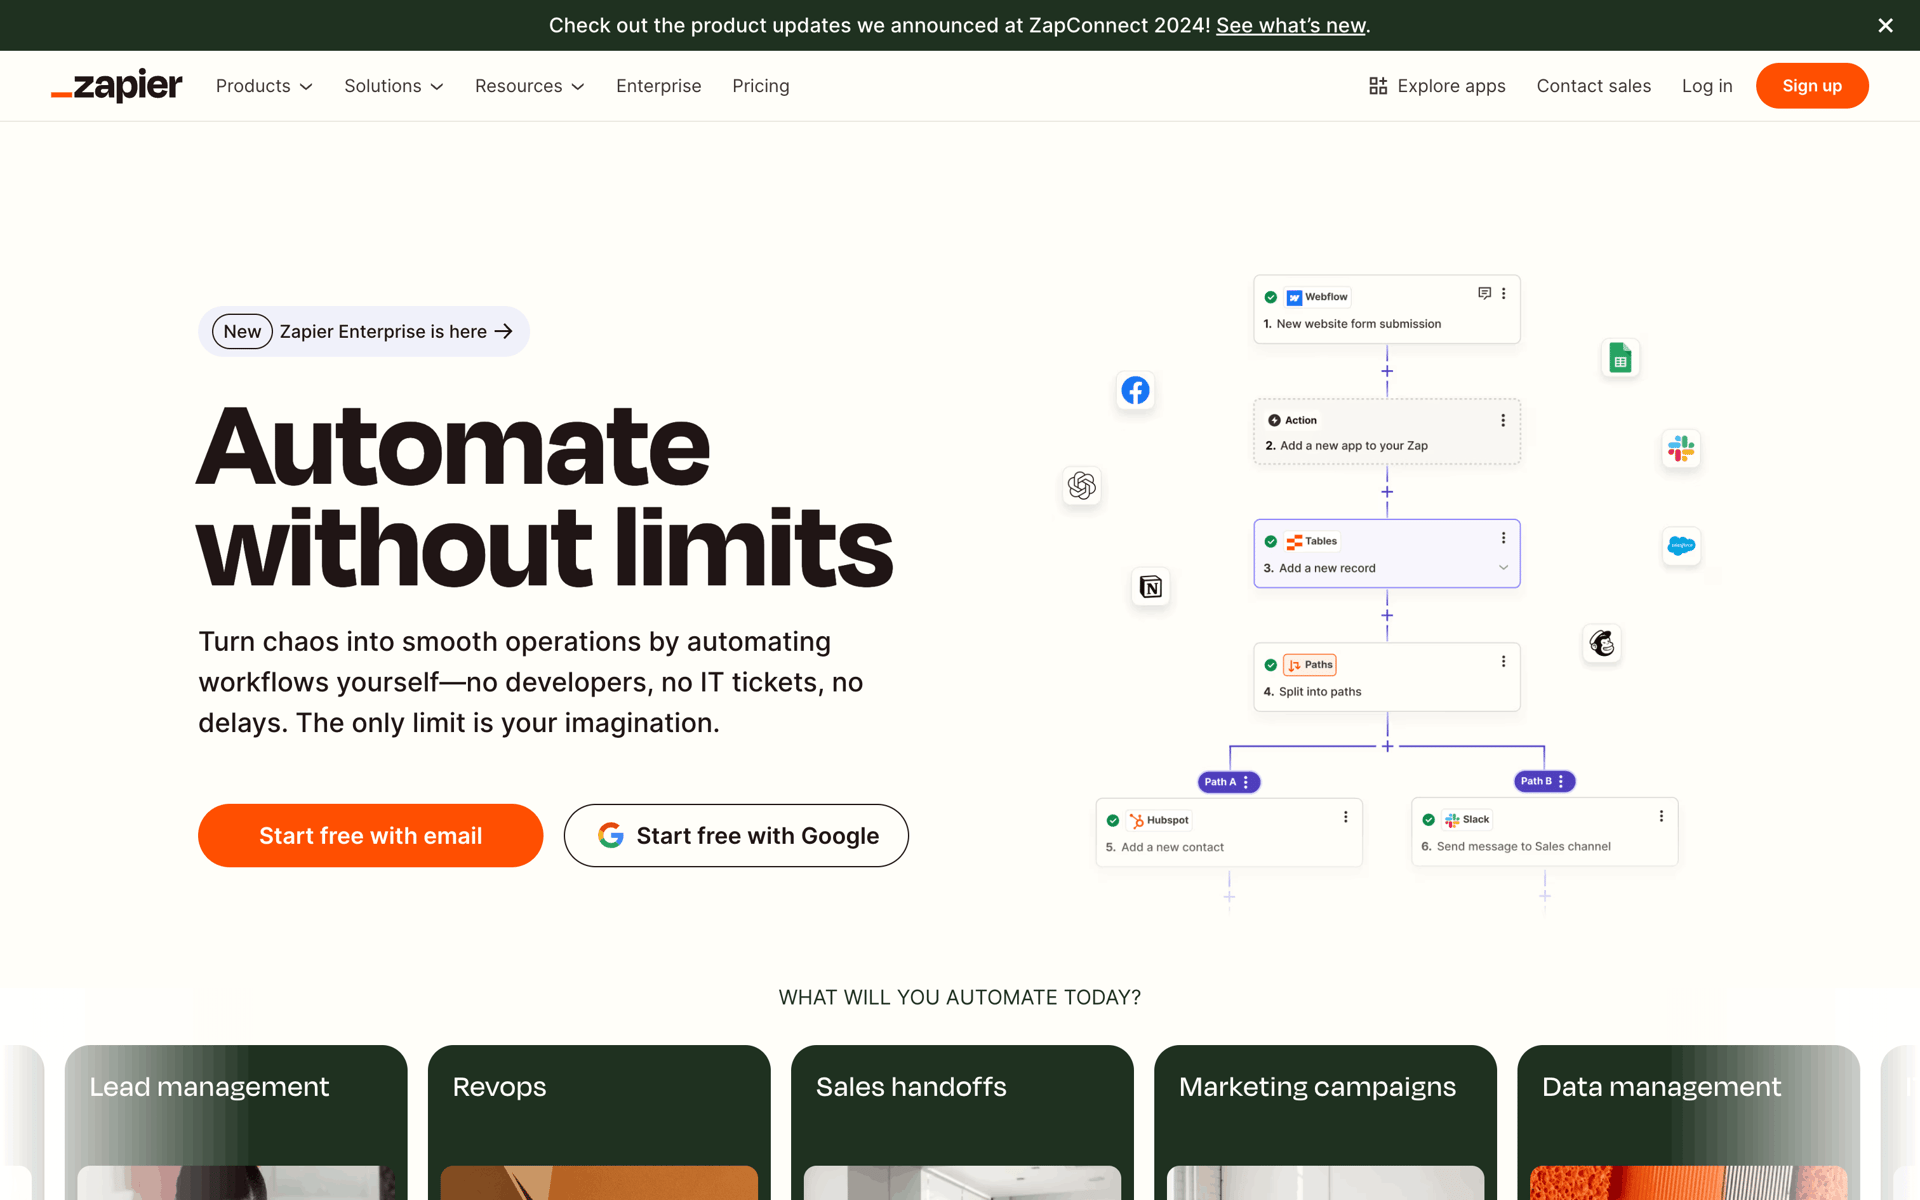Select the Add a new app step
The height and width of the screenshot is (1200, 1920).
tap(1387, 432)
